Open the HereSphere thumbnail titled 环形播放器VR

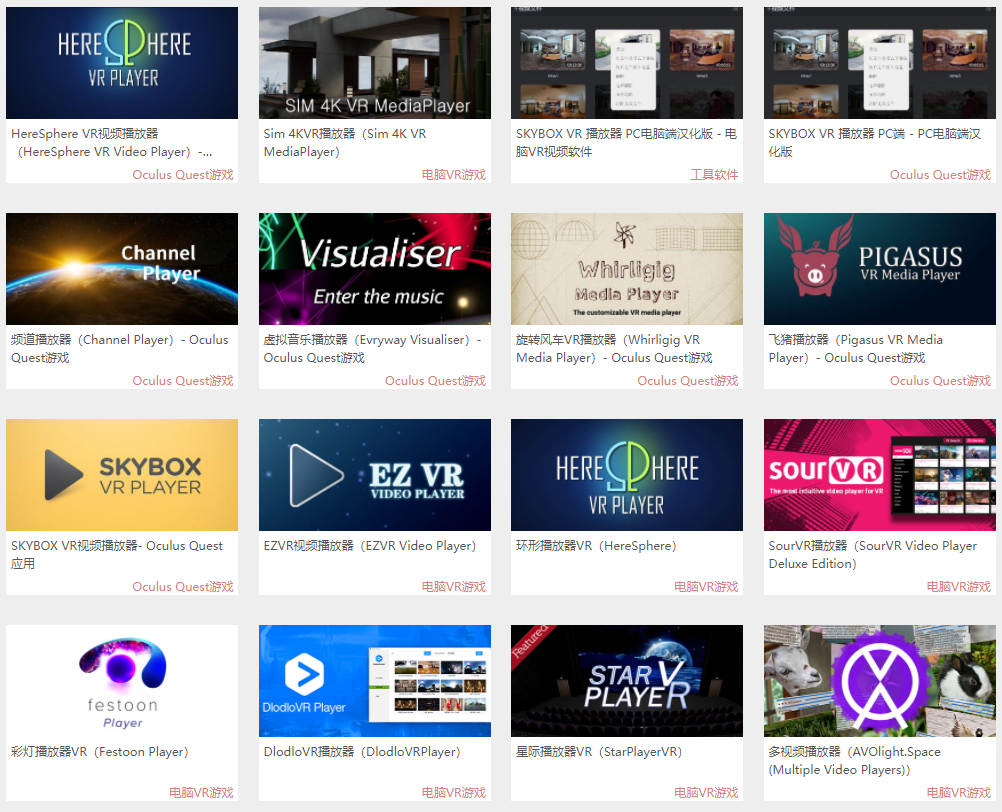tap(627, 475)
